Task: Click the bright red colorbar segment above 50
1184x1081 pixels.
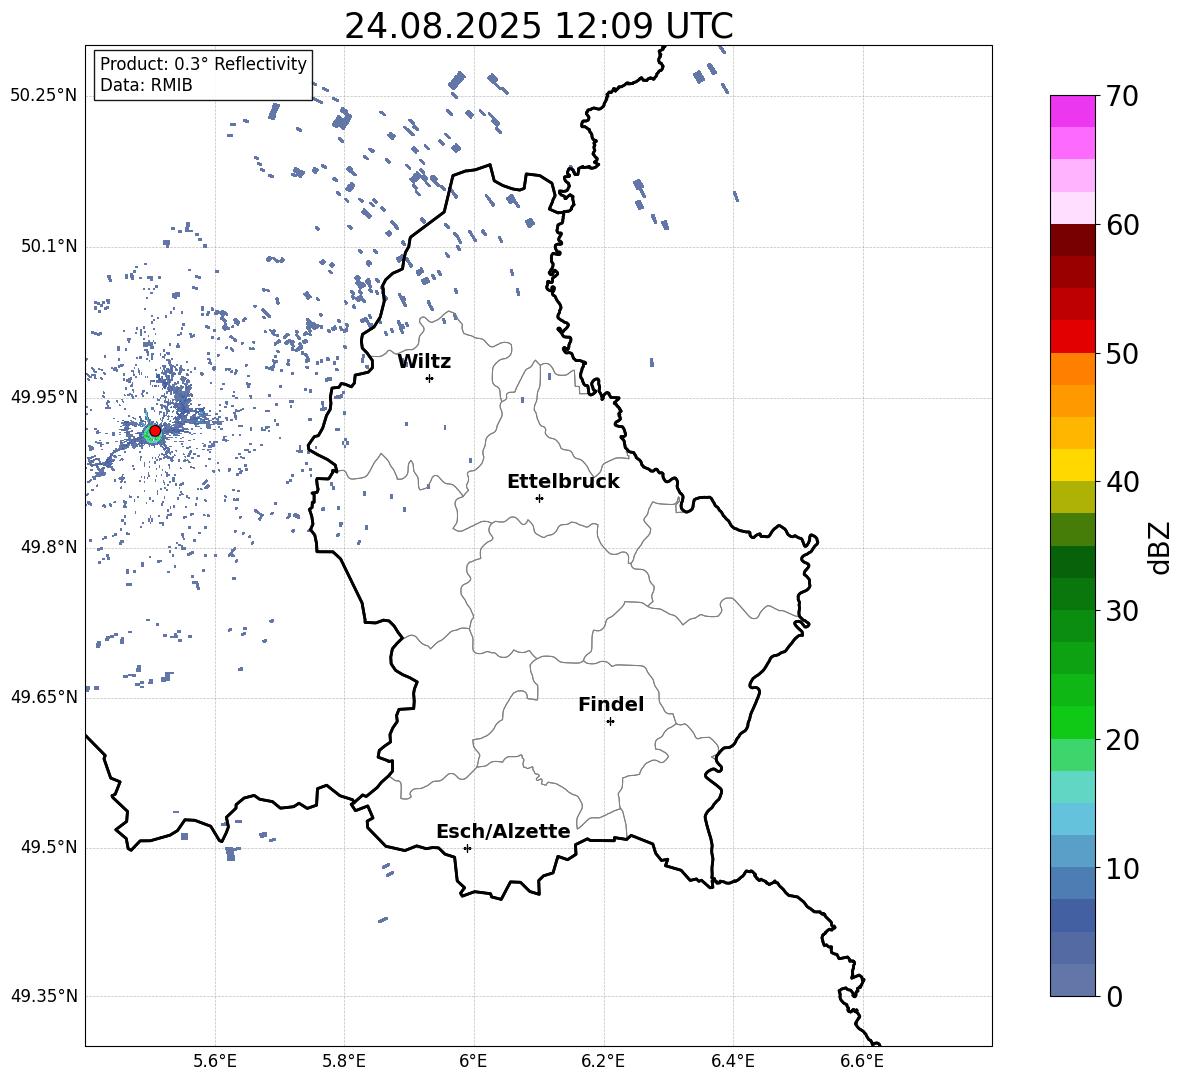Action: click(1073, 337)
